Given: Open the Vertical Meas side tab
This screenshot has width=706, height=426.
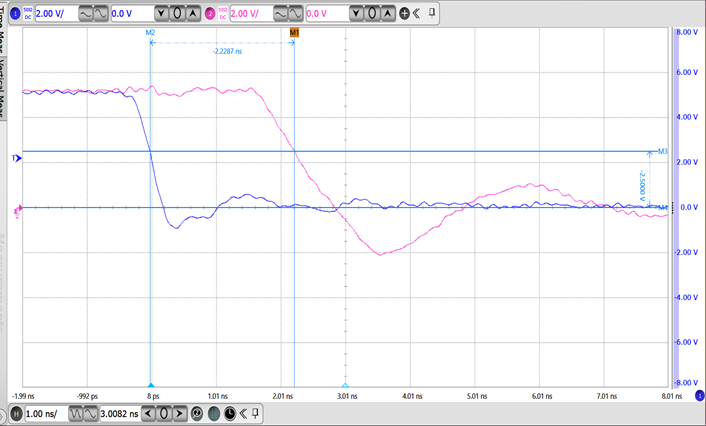Looking at the screenshot, I should (x=2, y=88).
